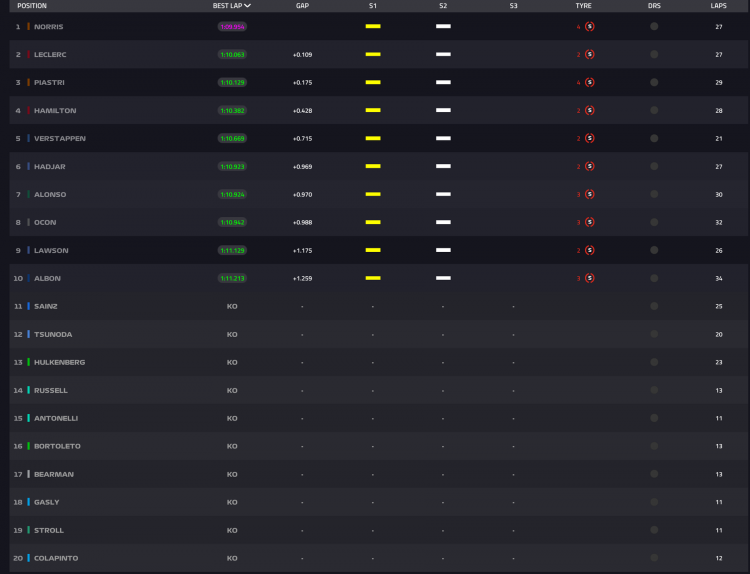Click Alonso's soft tyre icon
Image resolution: width=750 pixels, height=574 pixels.
pyautogui.click(x=590, y=194)
